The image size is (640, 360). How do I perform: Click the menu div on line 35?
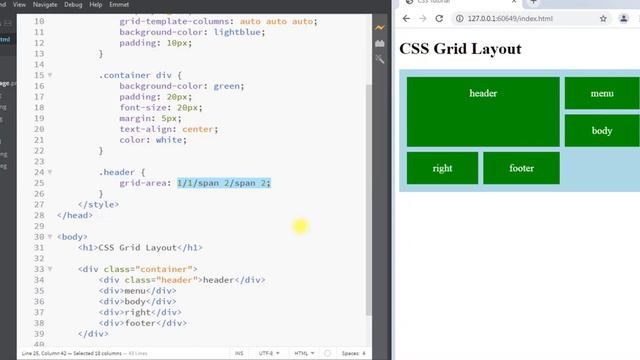138,291
